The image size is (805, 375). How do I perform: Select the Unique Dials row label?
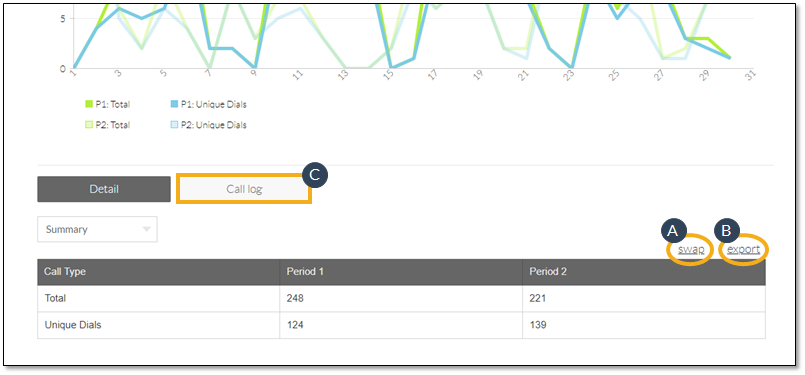click(x=72, y=325)
